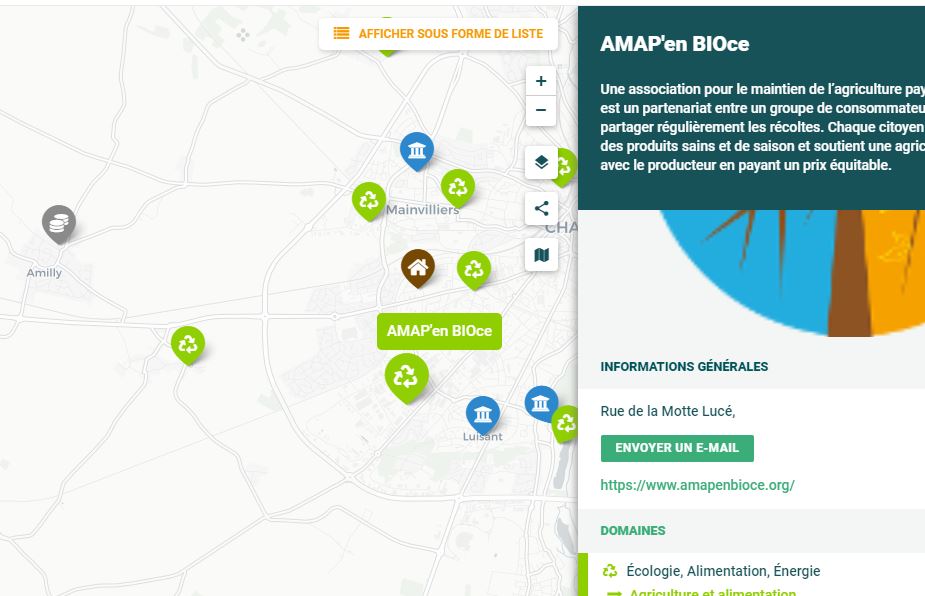
Task: Open the Agriculture et alimentation link
Action: coord(712,593)
